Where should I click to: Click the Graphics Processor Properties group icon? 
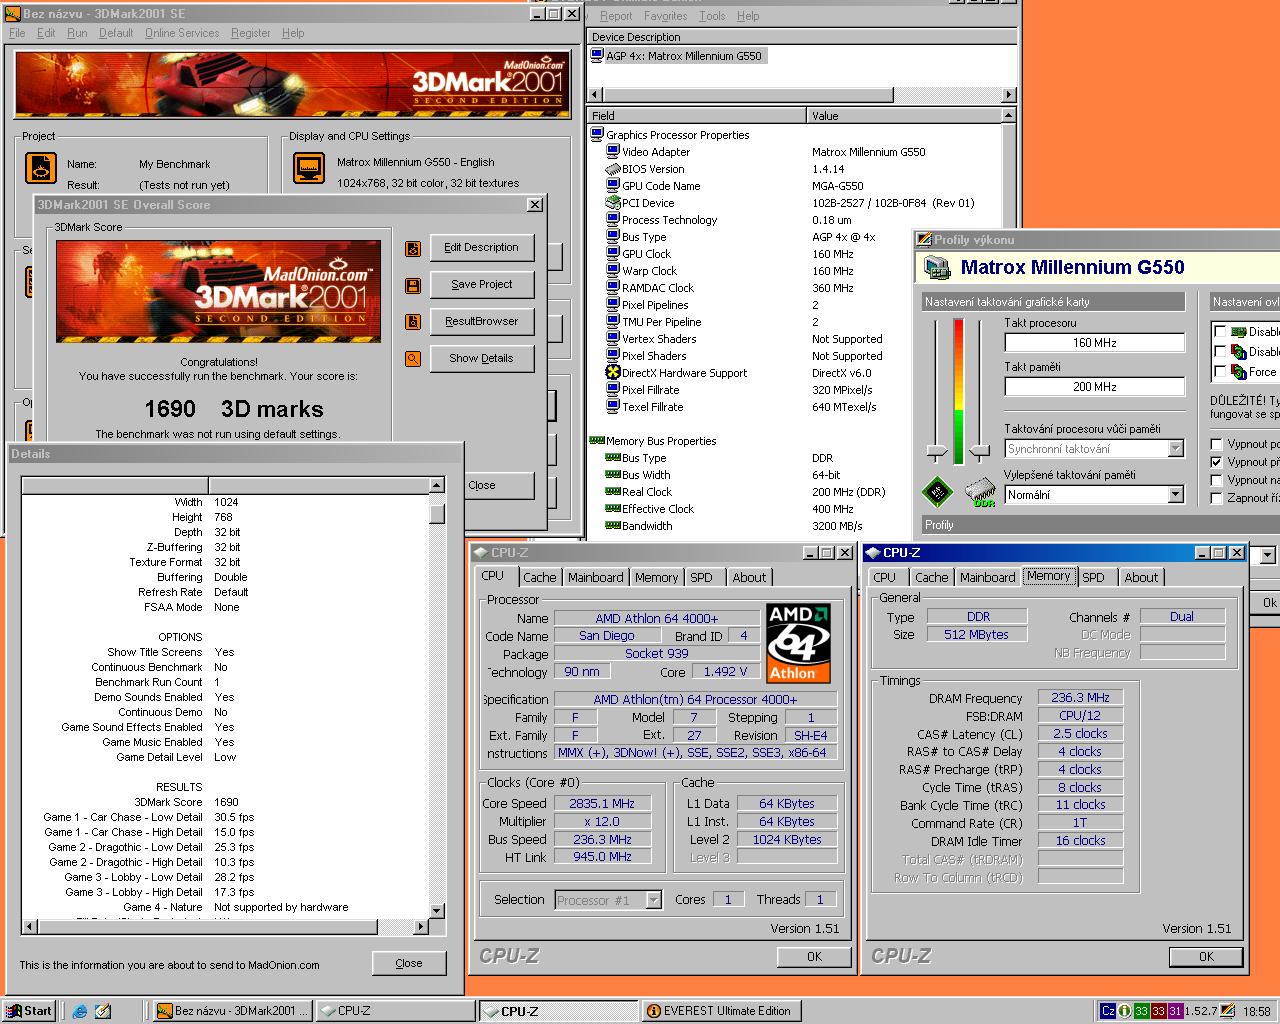click(597, 135)
